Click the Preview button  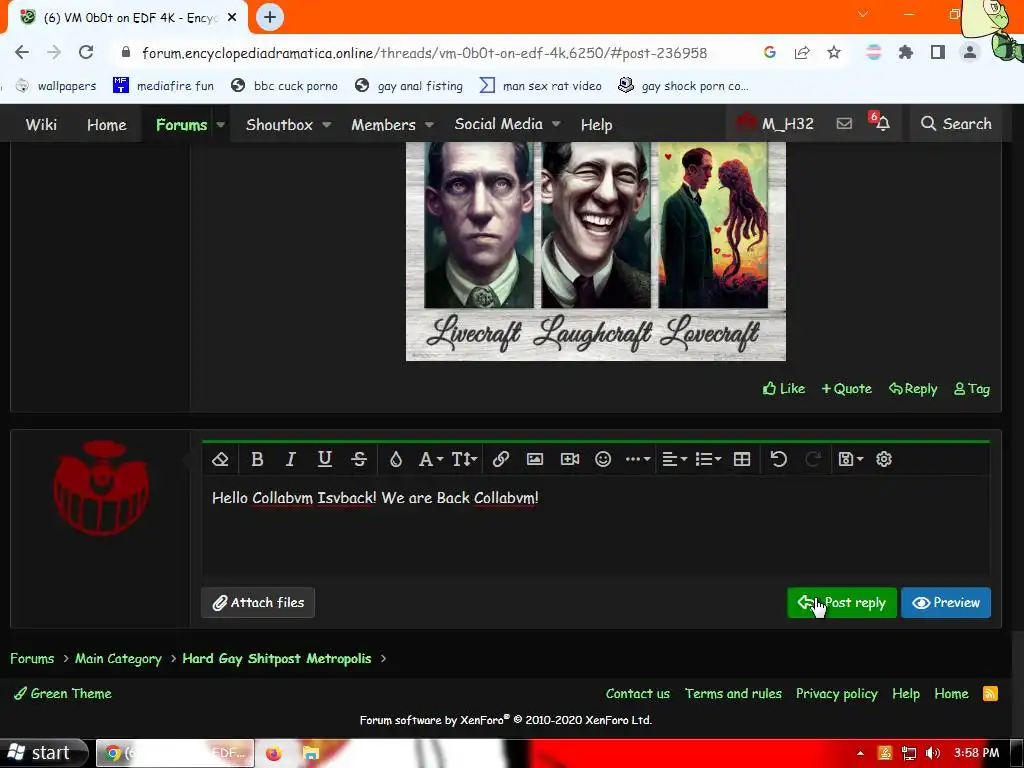point(946,602)
